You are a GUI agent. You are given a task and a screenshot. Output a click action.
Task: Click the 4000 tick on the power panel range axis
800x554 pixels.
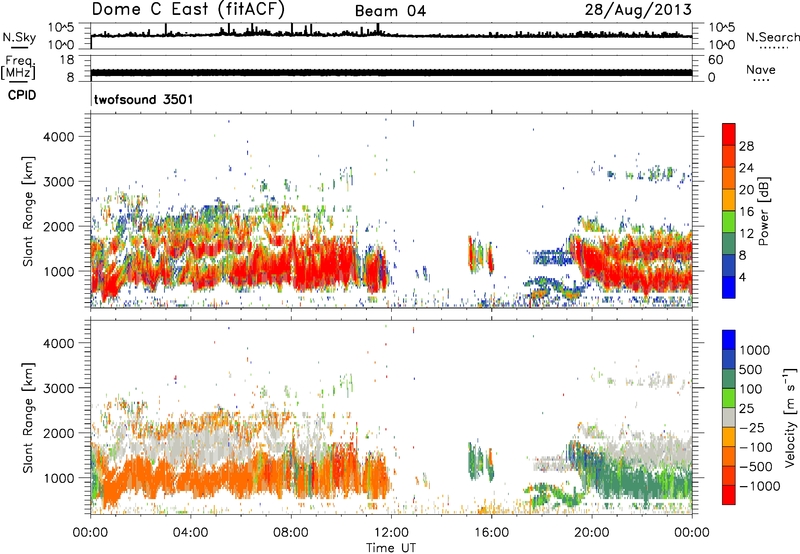tap(59, 137)
